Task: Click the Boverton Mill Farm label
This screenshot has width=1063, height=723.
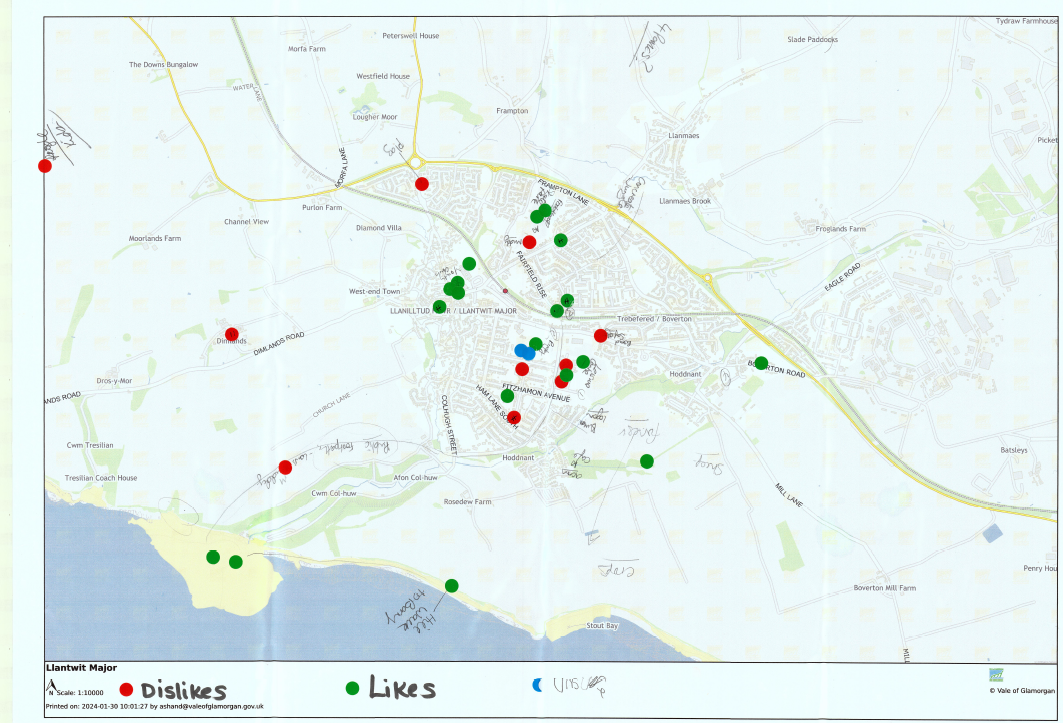Action: tap(885, 588)
